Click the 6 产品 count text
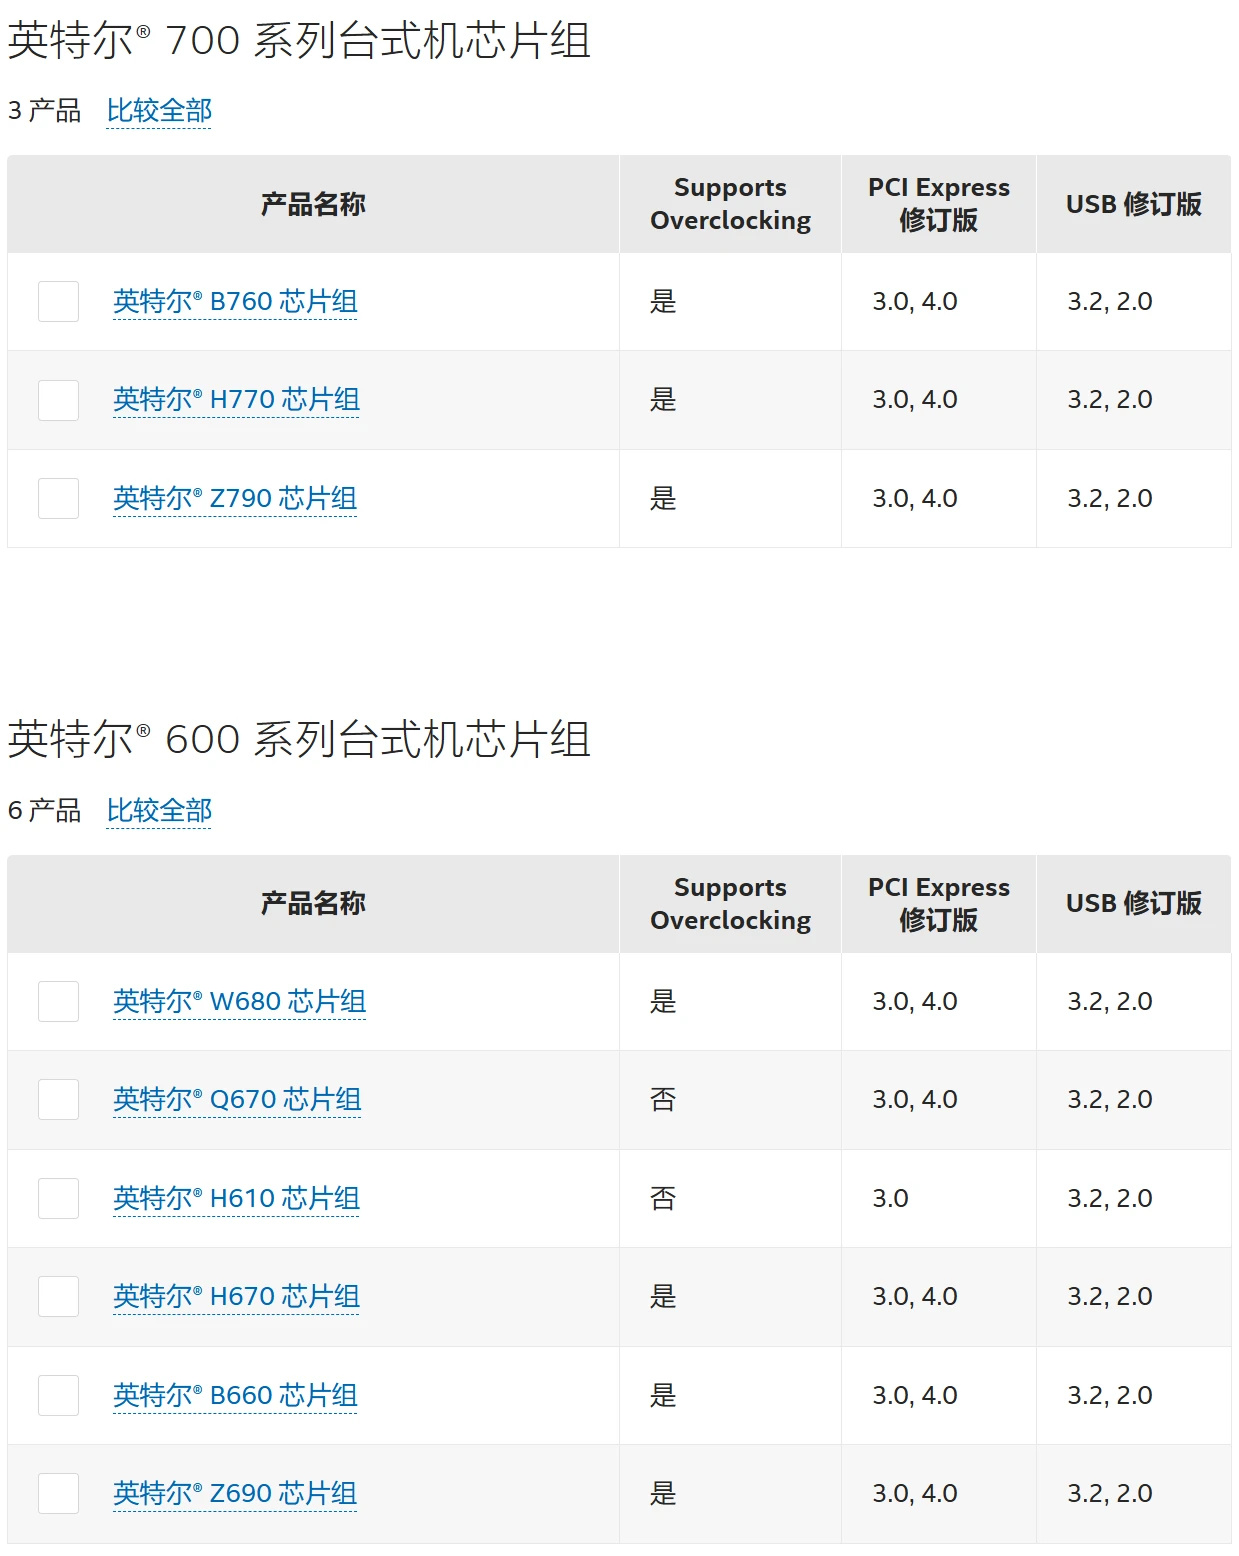 point(44,811)
